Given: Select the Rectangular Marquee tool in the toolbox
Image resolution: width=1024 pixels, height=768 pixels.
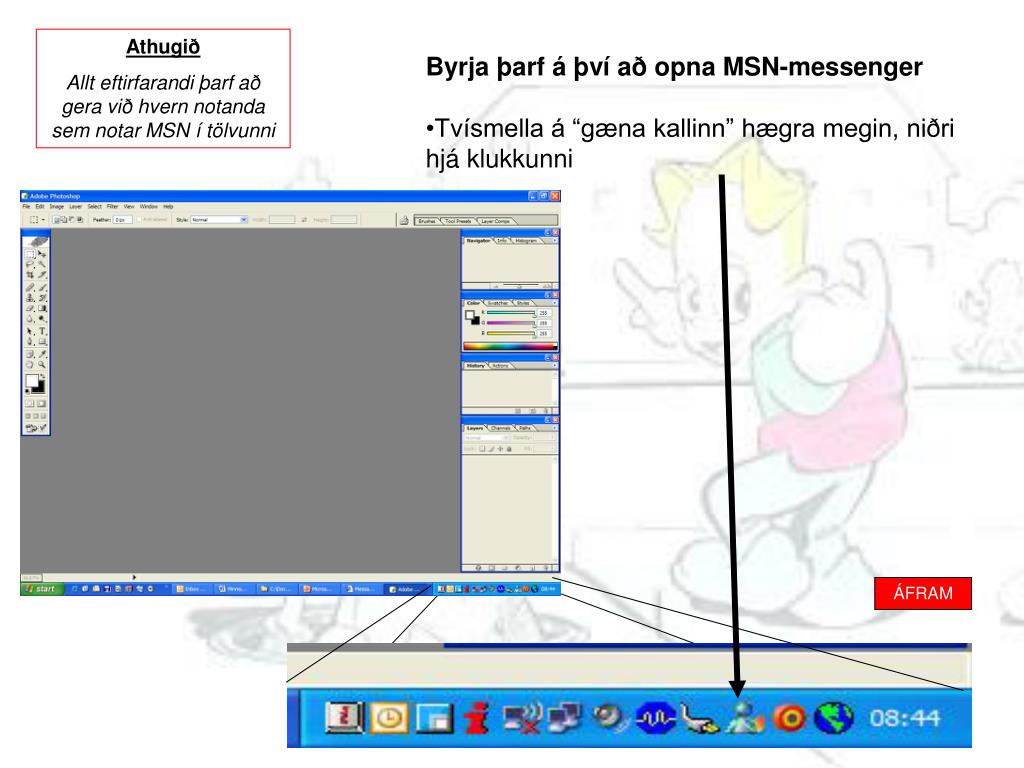Looking at the screenshot, I should pos(30,254).
